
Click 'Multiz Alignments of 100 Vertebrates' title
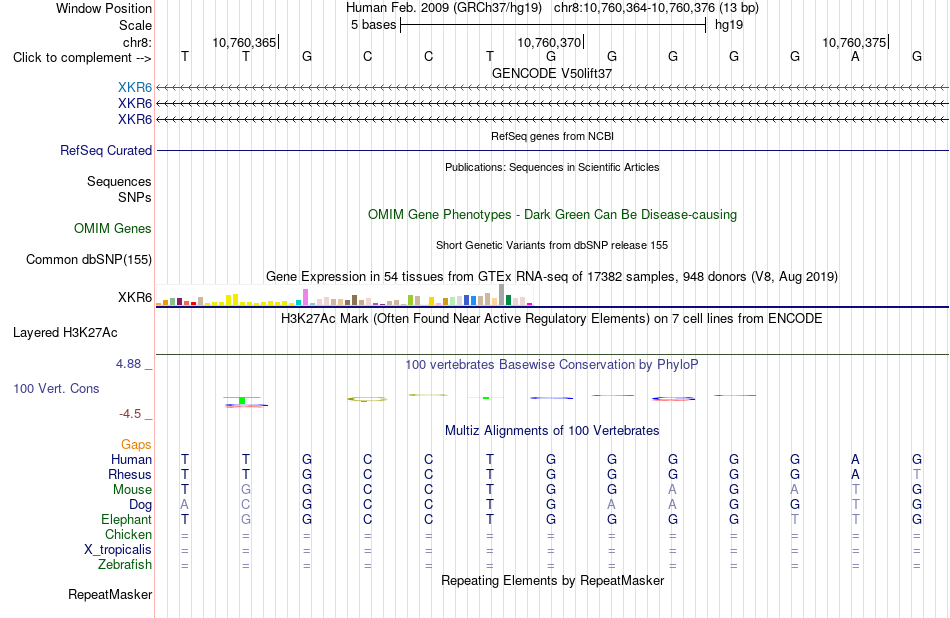point(552,431)
